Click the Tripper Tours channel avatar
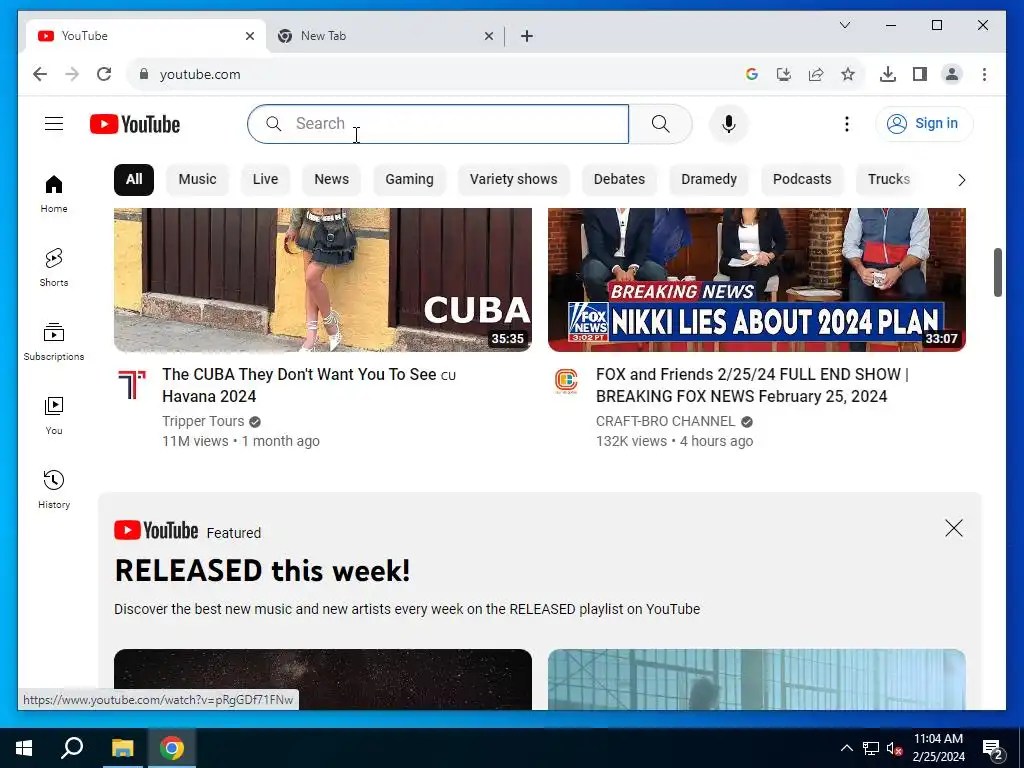Screen dimensions: 1024x768 click(x=132, y=383)
